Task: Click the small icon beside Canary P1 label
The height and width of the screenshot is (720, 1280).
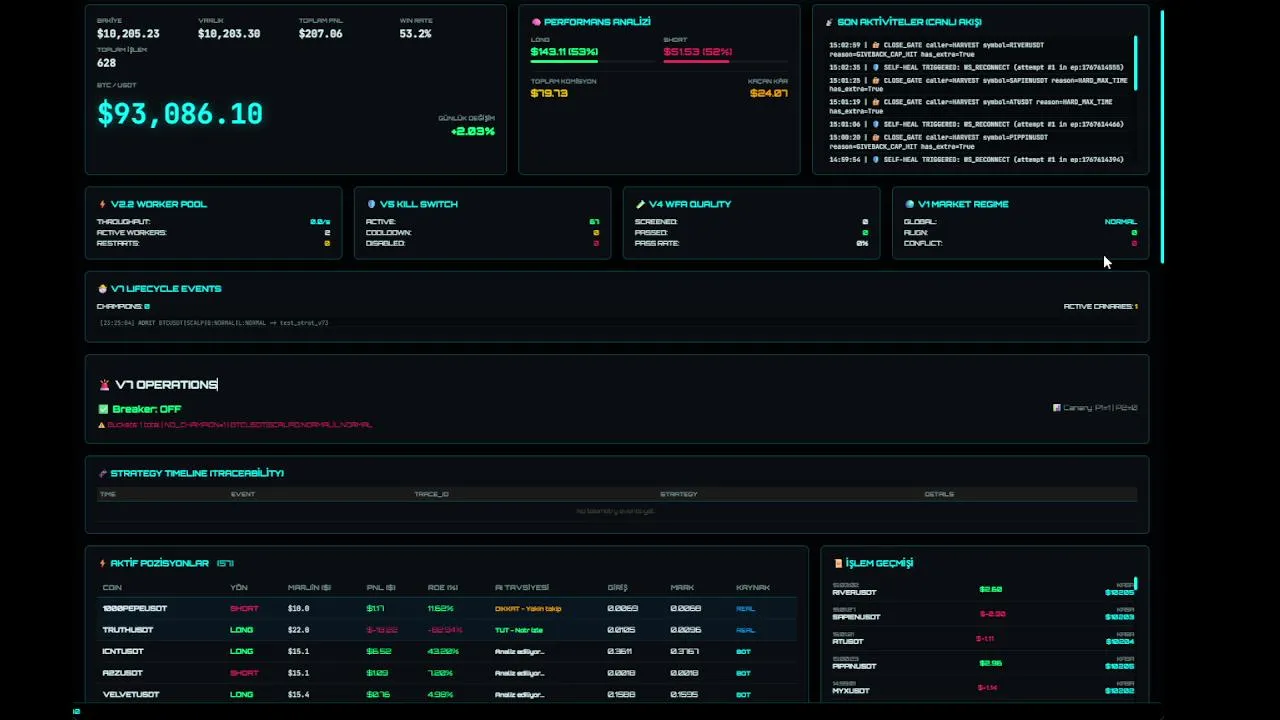Action: click(1057, 408)
